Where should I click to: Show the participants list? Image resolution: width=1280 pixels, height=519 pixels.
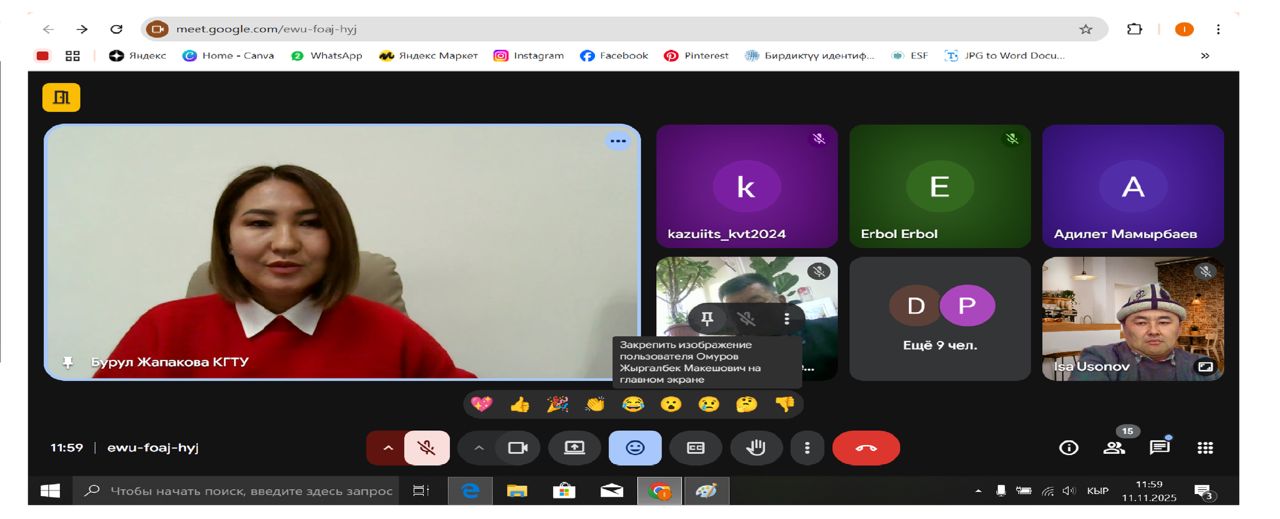1114,448
